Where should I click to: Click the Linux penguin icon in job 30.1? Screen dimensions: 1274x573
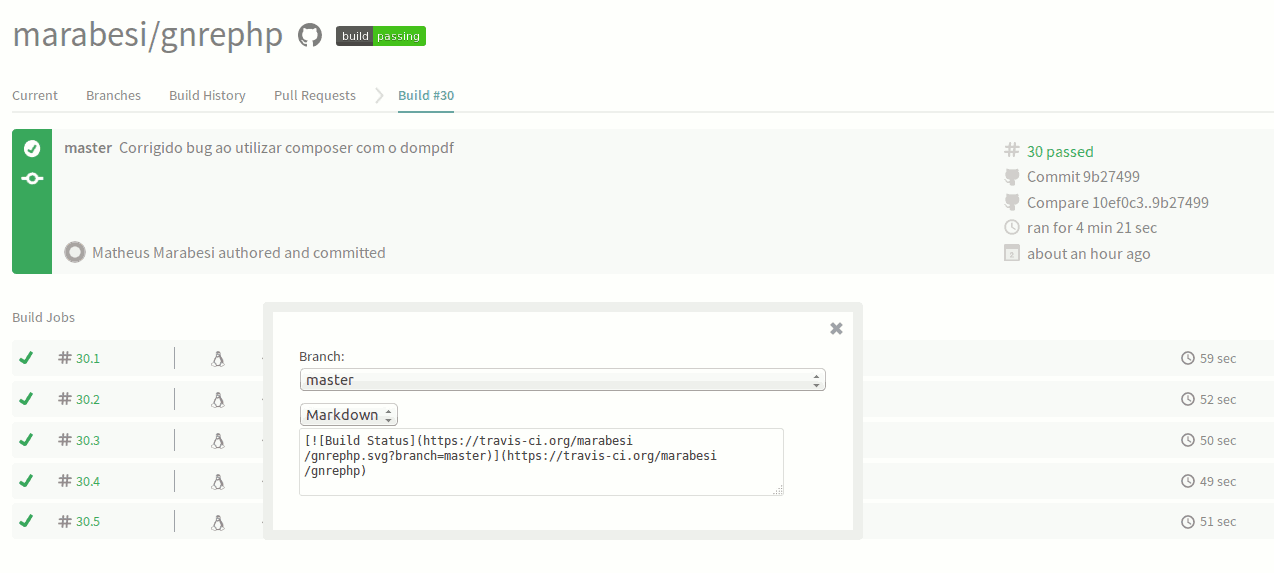tap(217, 358)
